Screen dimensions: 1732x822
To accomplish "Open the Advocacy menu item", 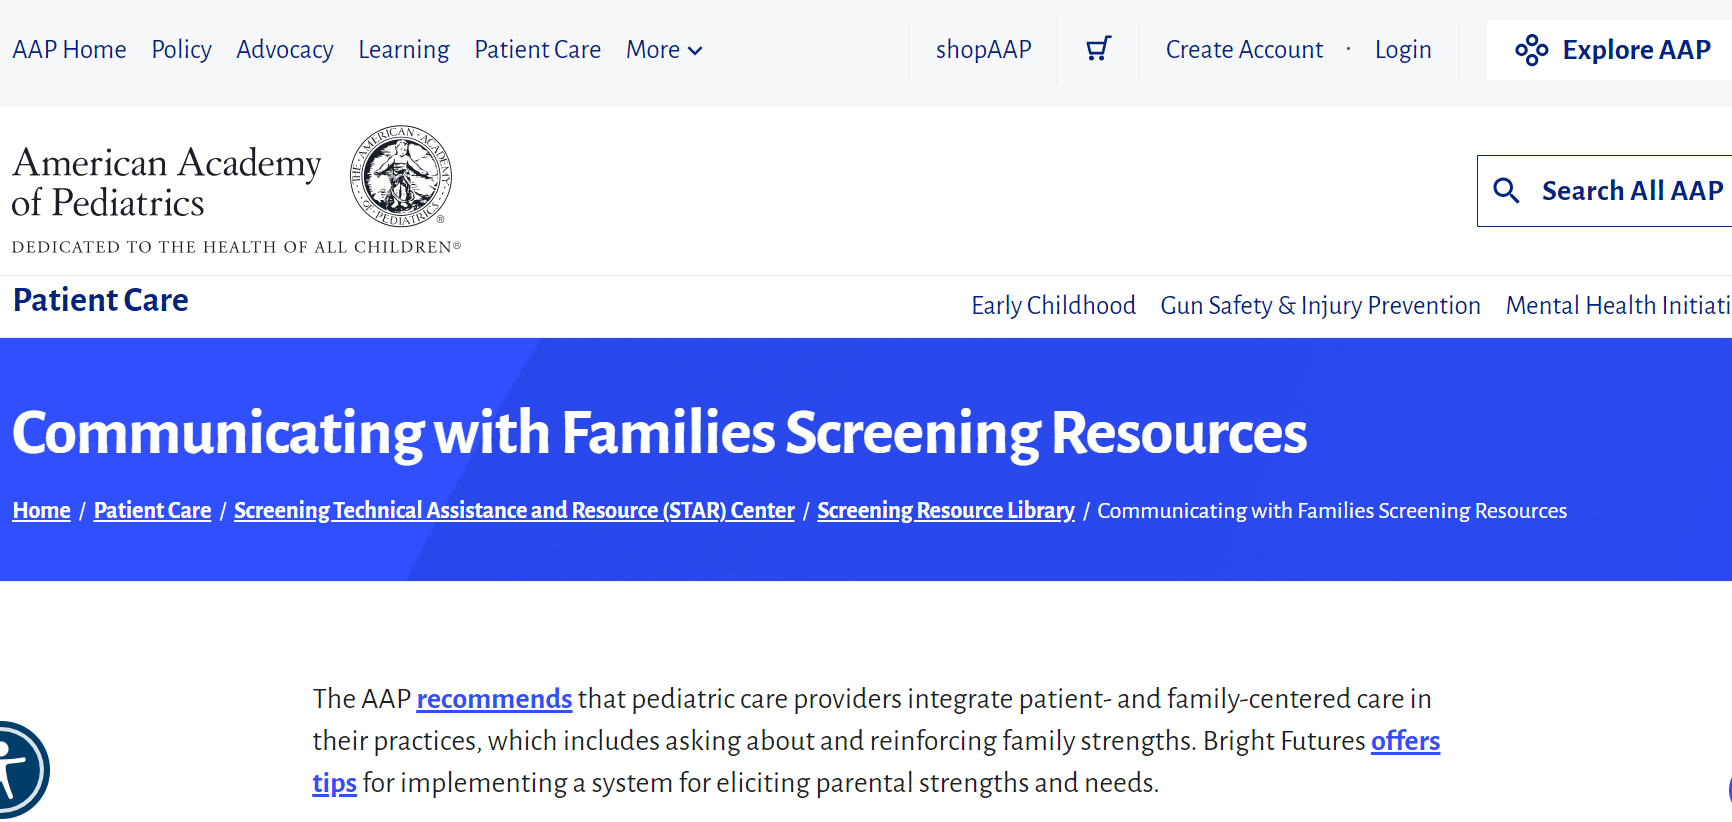I will click(284, 49).
